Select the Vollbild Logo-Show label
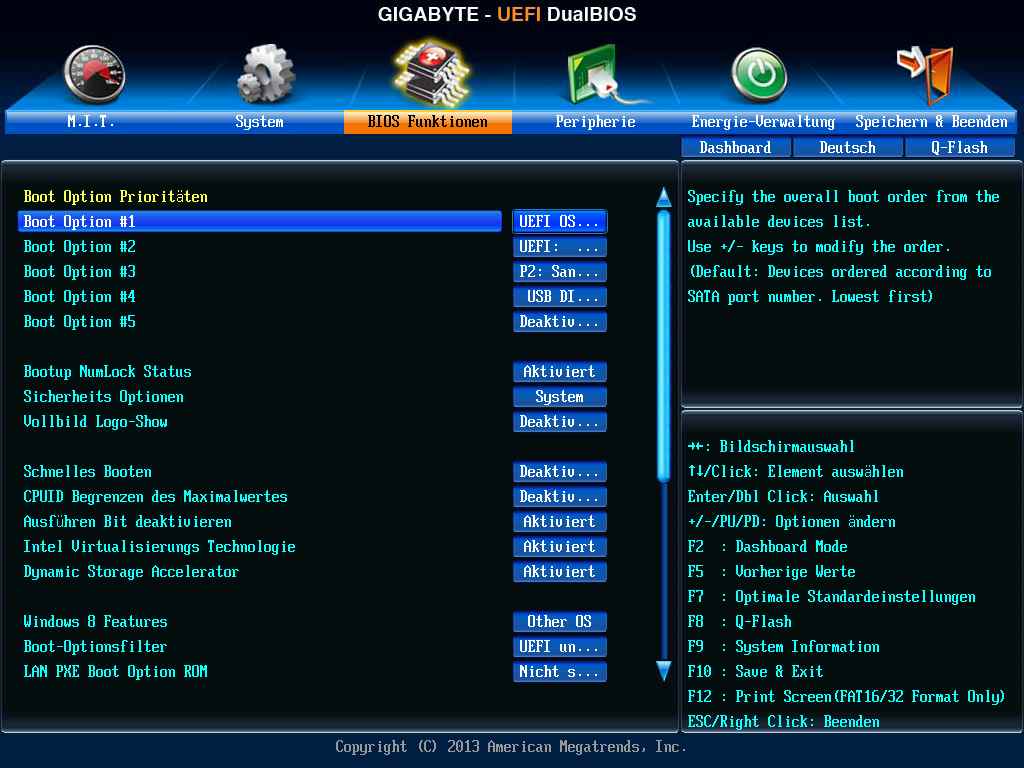 (95, 421)
